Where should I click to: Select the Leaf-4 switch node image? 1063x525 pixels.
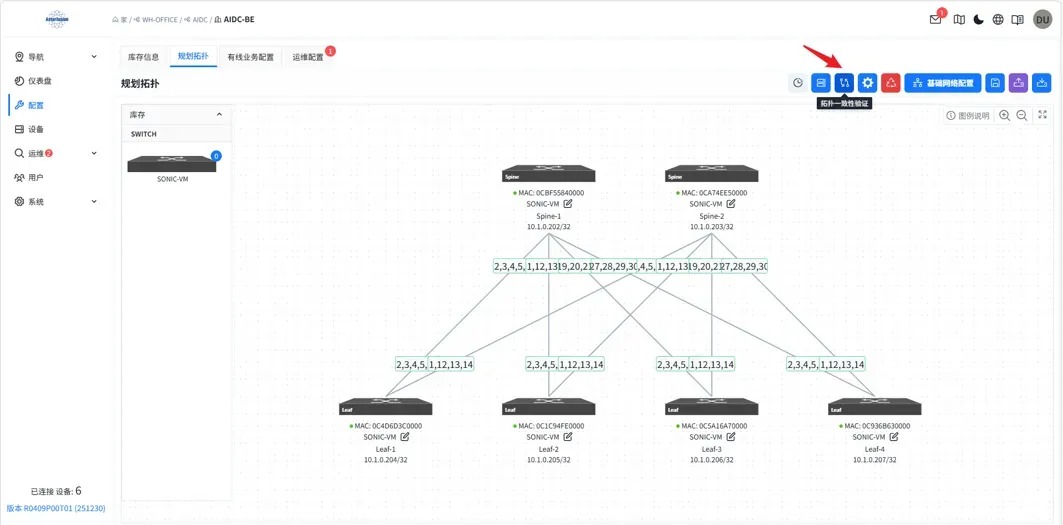tap(875, 407)
